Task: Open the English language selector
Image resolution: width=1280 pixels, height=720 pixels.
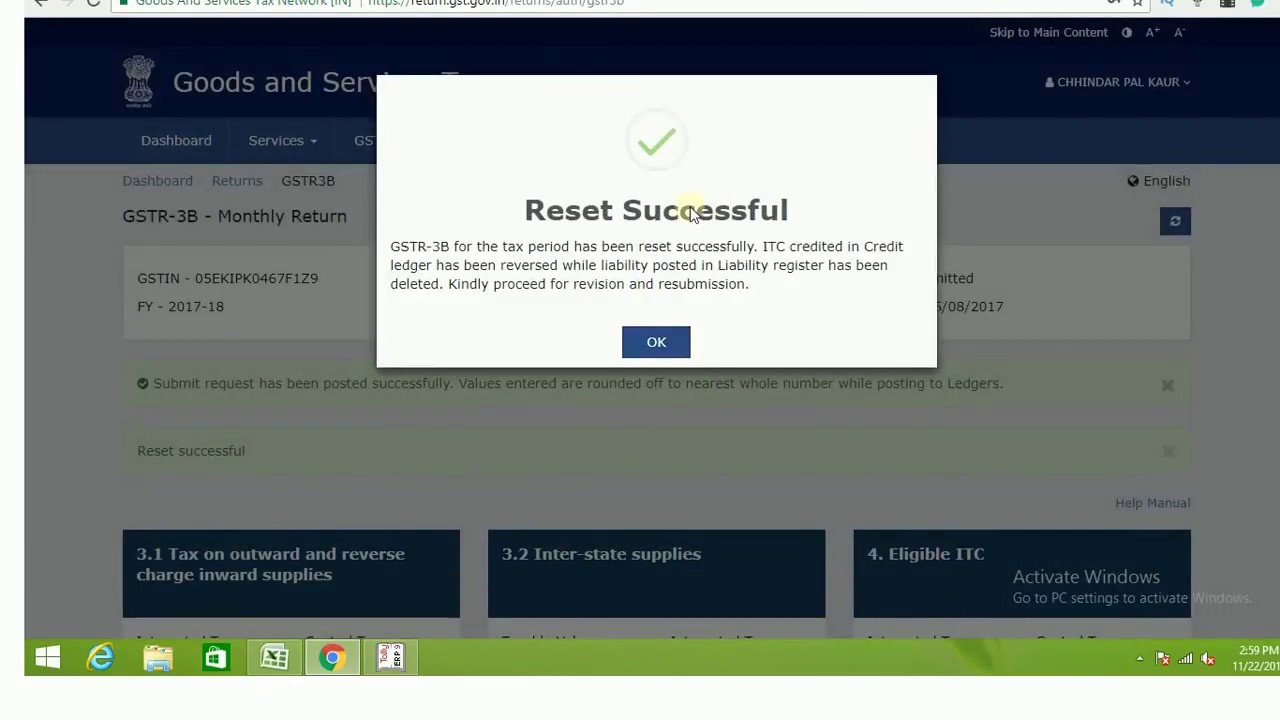Action: click(1159, 181)
